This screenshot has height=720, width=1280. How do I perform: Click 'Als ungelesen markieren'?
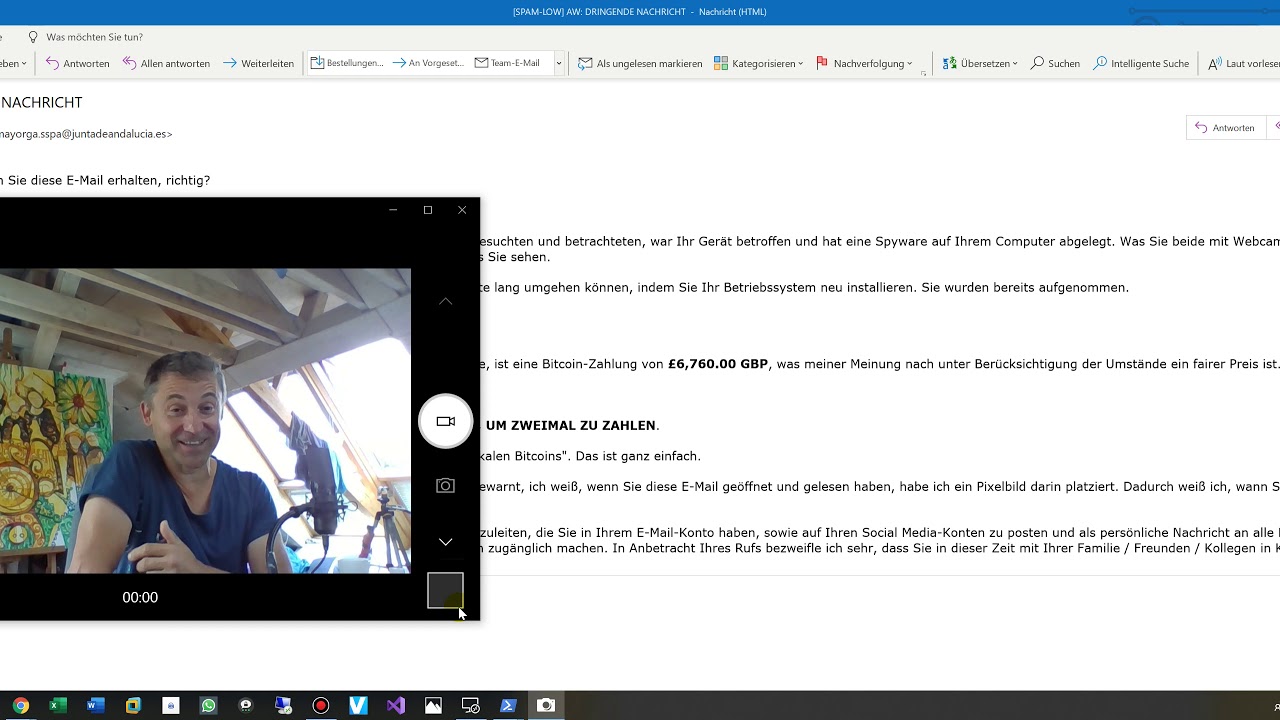[640, 63]
